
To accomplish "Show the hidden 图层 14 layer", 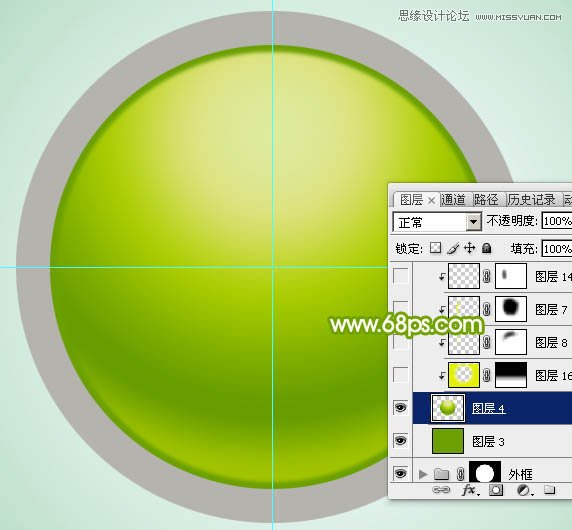I will point(401,276).
